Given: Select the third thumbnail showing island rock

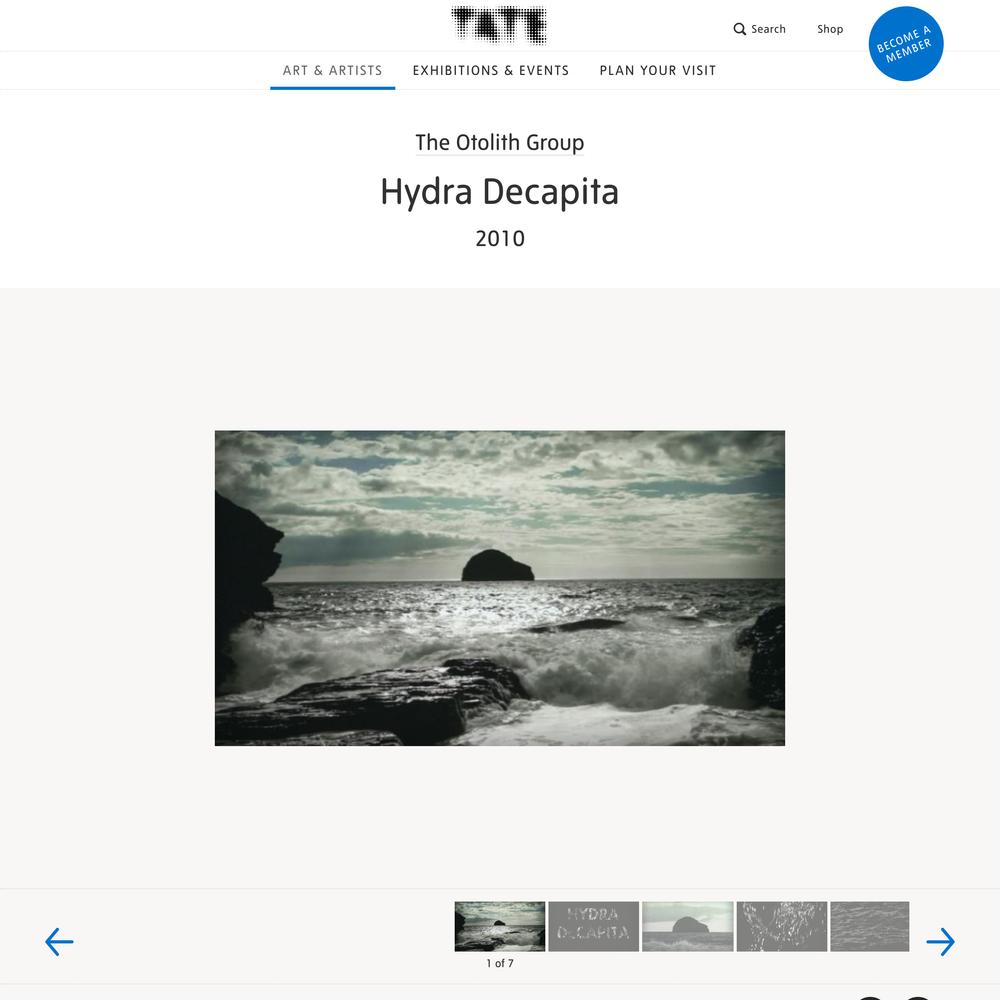Looking at the screenshot, I should pyautogui.click(x=688, y=926).
